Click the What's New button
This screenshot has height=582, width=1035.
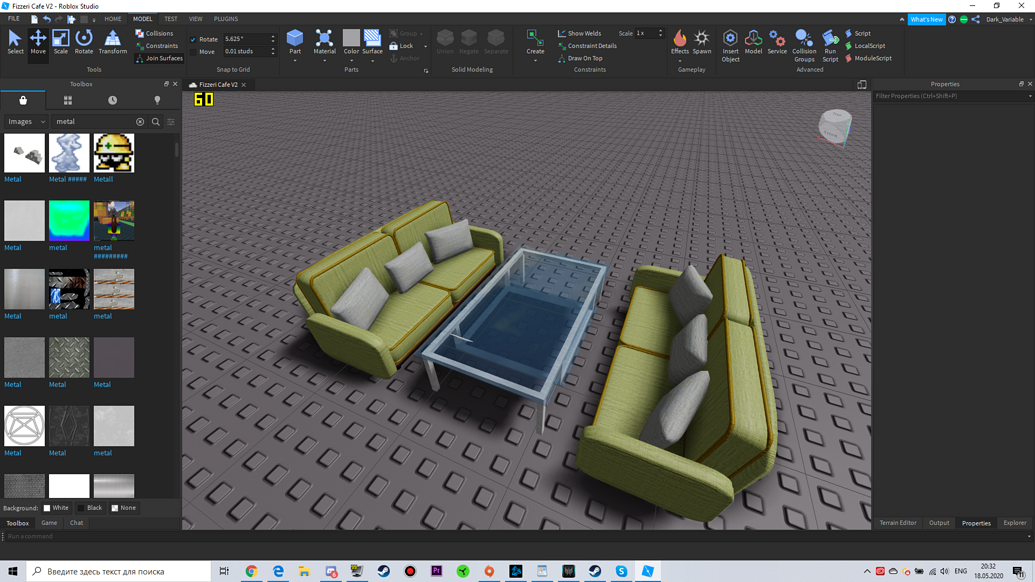tap(925, 18)
